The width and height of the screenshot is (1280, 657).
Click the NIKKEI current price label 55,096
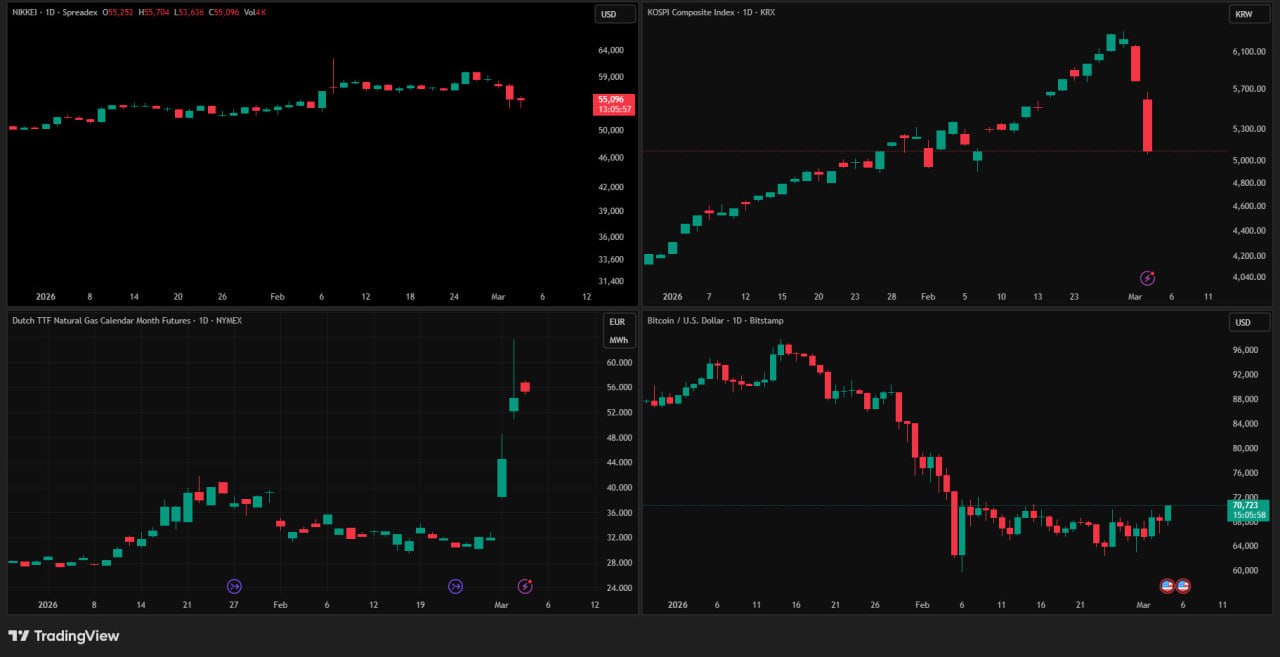pos(610,99)
